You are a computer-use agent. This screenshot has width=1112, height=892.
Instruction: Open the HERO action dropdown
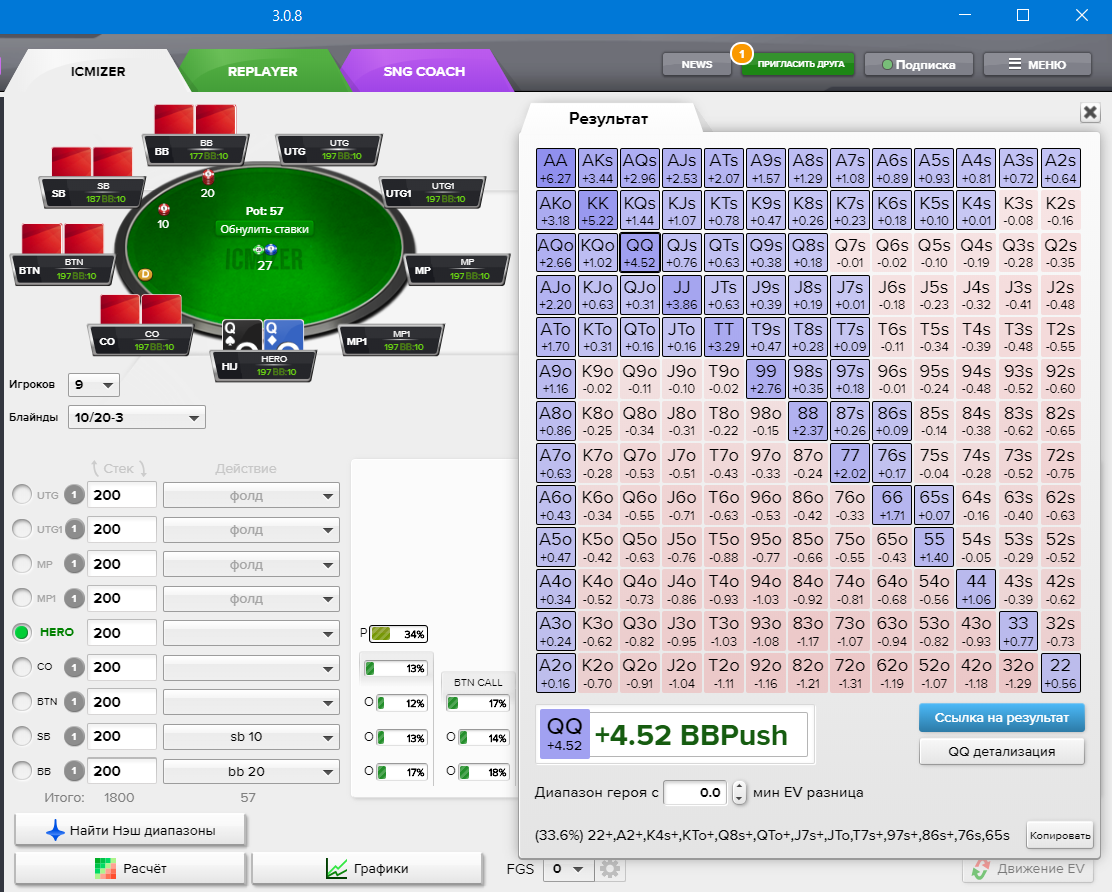click(x=251, y=633)
